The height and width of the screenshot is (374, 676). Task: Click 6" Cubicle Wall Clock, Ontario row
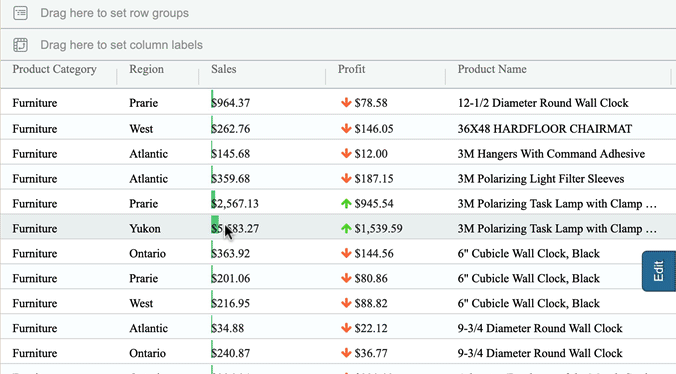[529, 254]
